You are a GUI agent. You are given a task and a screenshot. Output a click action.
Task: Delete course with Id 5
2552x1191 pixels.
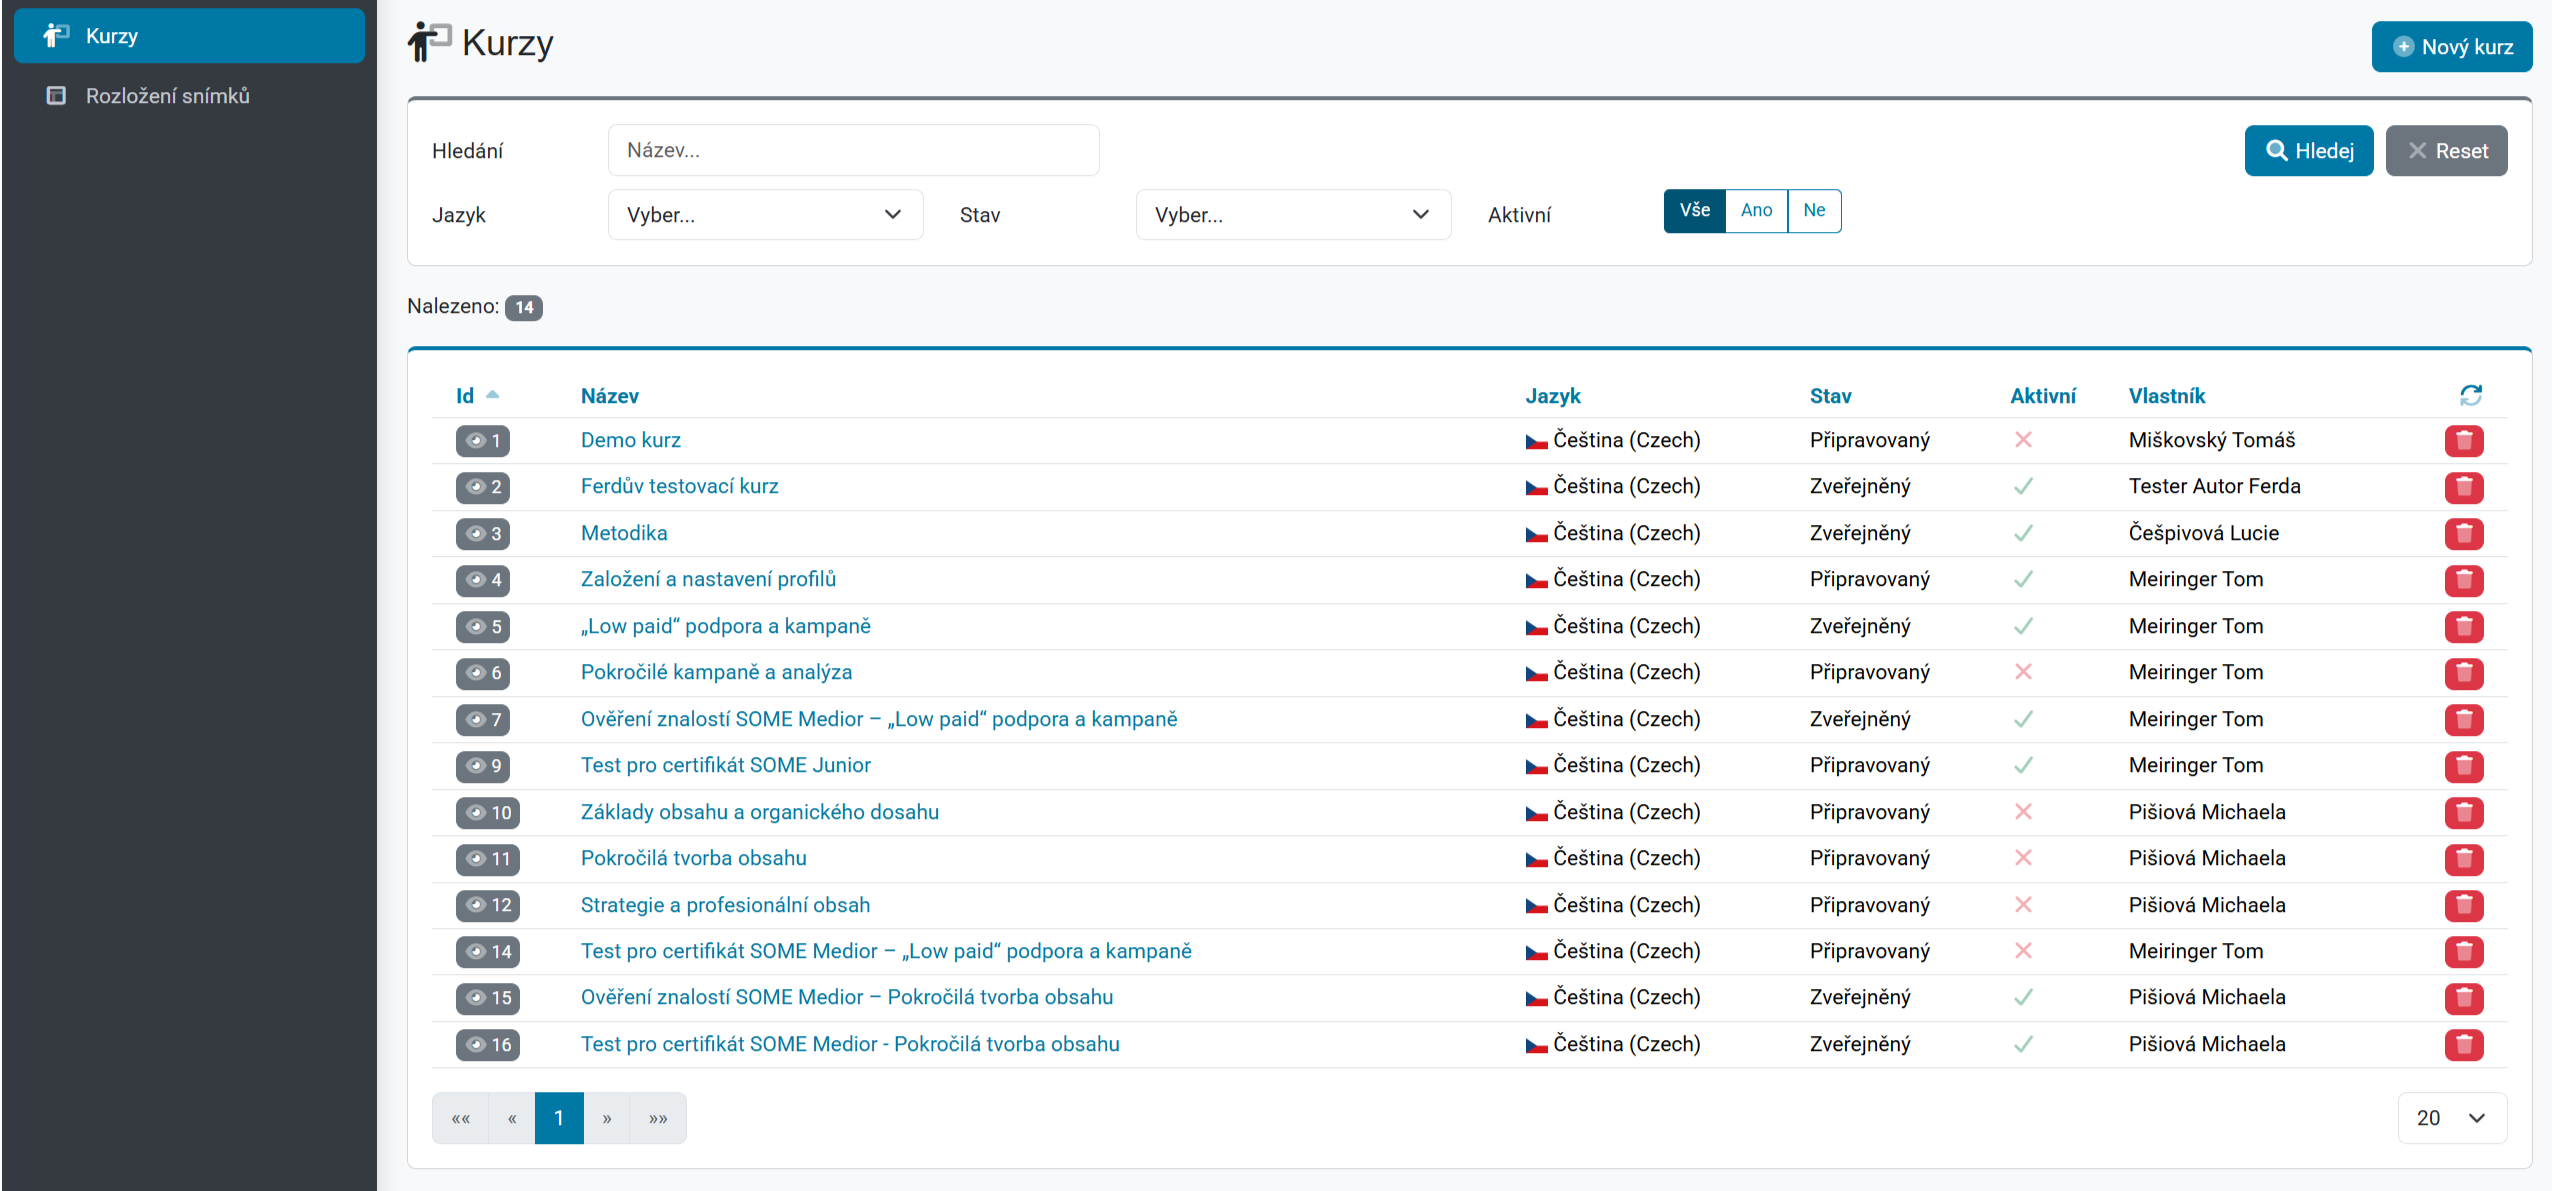(x=2464, y=627)
